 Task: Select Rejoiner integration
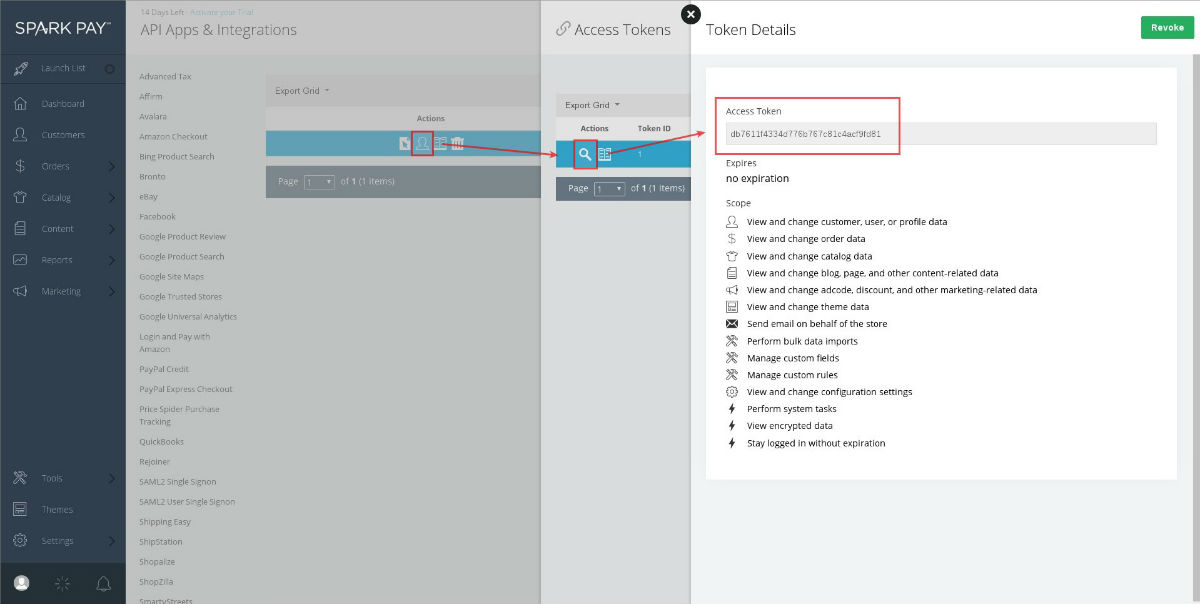155,462
